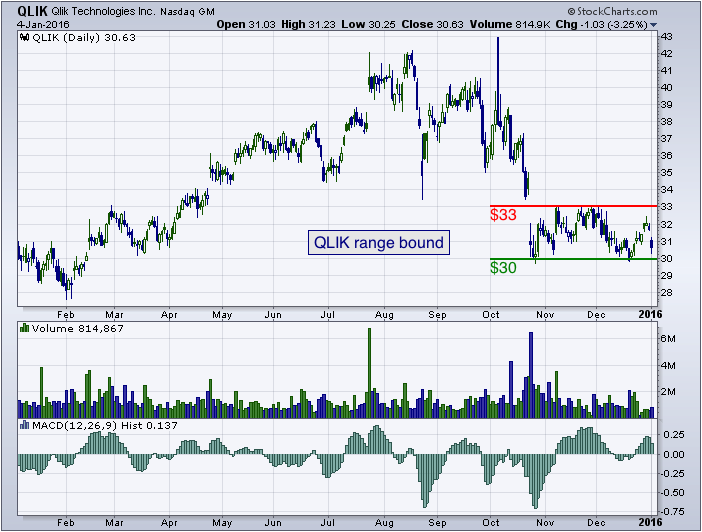Click the QLIK ticker symbol title

coord(32,11)
